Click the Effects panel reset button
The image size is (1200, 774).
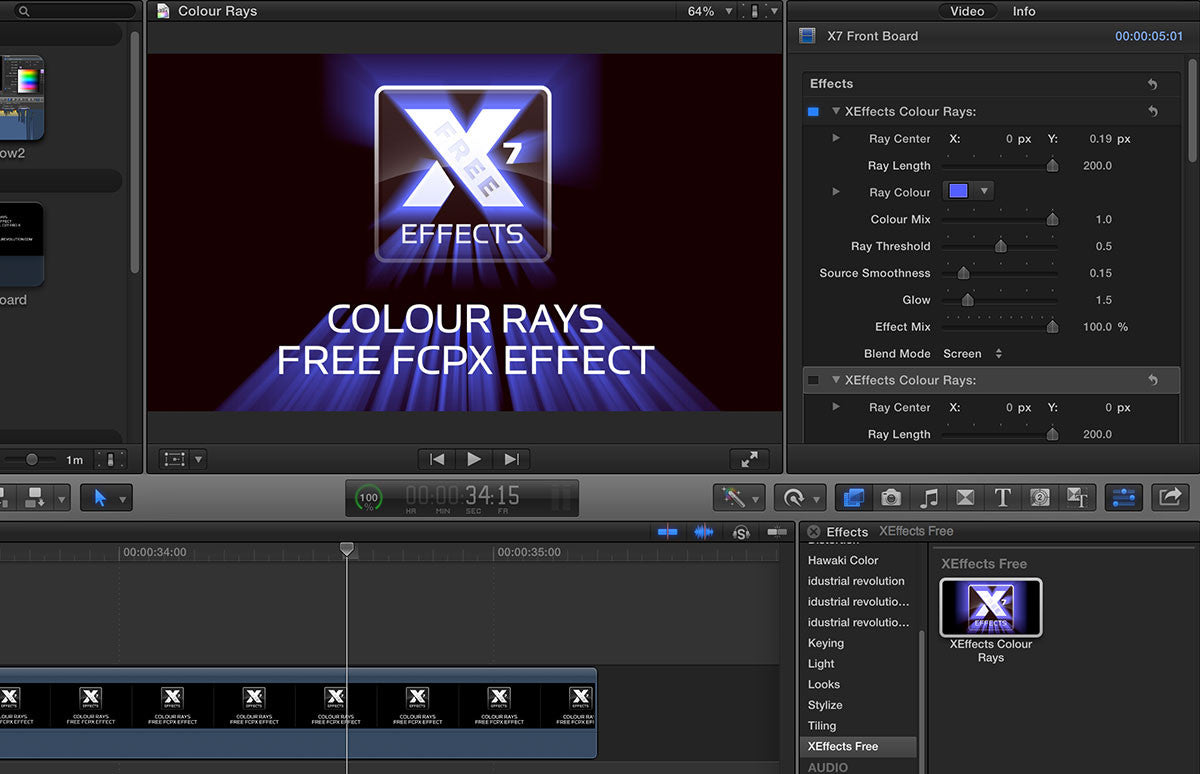(x=1152, y=84)
